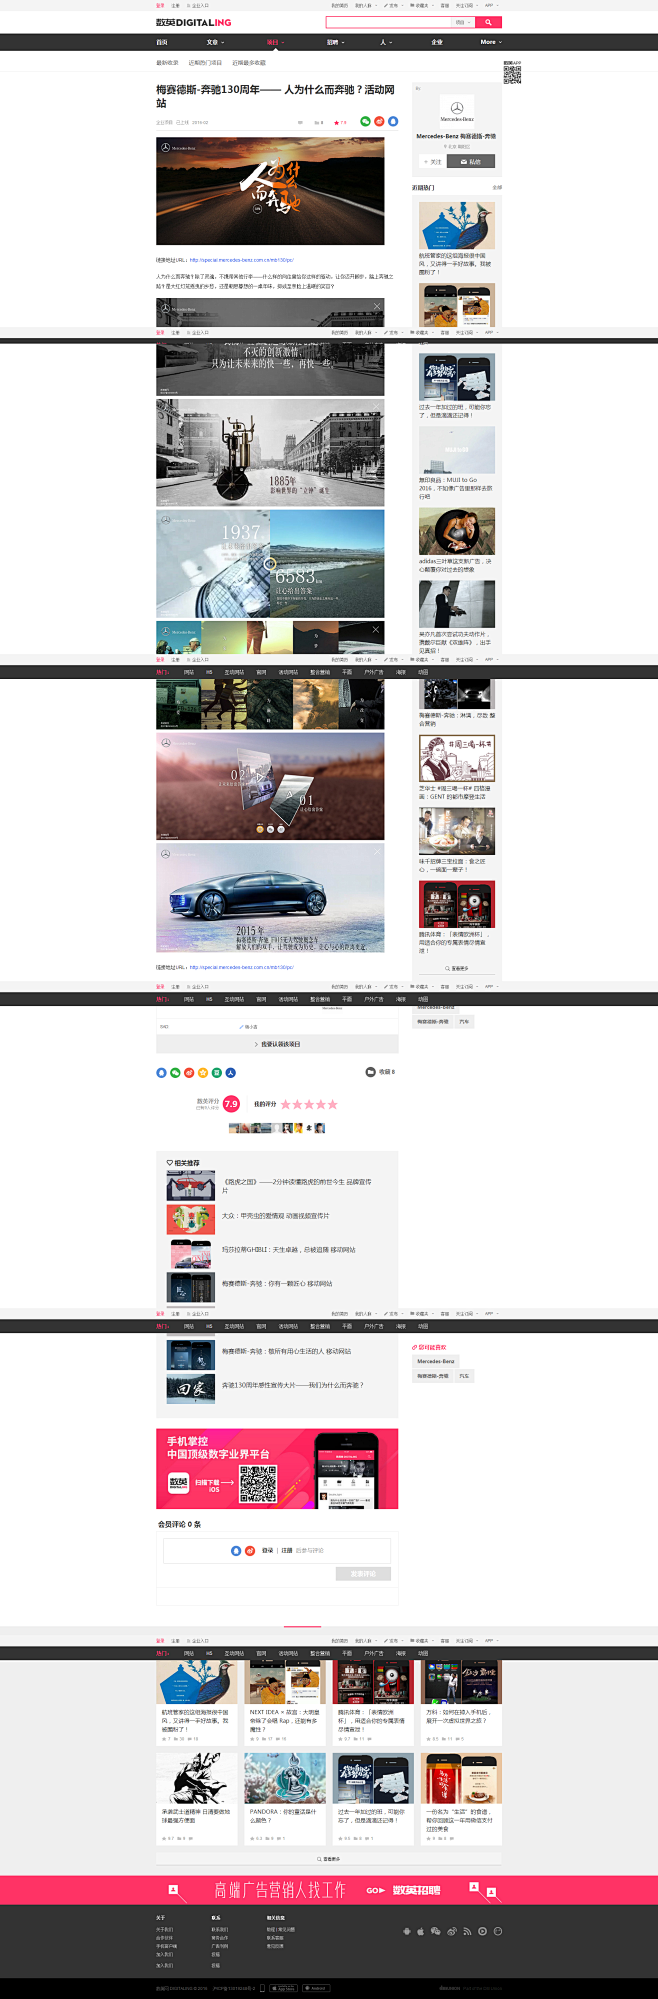Click the footer RSS feed icon
This screenshot has height=1999, width=658.
click(467, 1931)
